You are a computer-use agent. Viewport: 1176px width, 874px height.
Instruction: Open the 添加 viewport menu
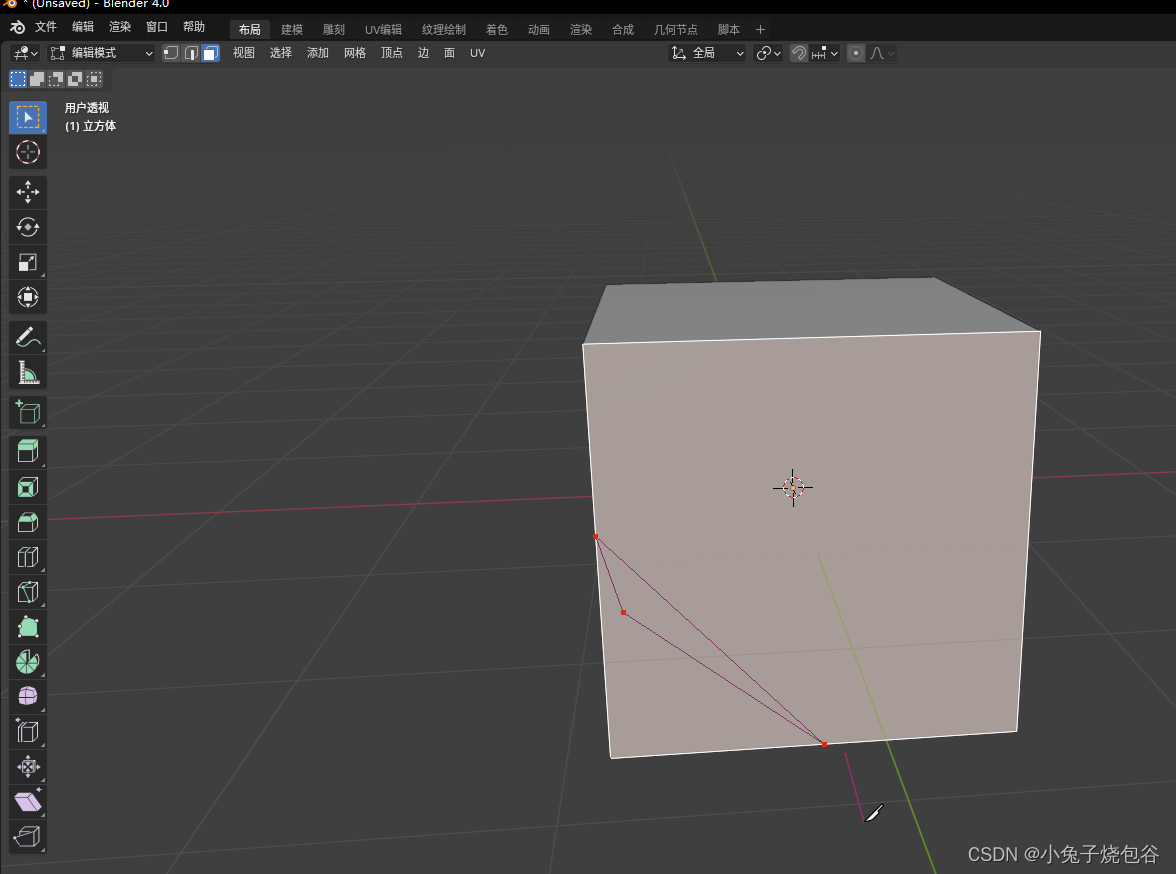pyautogui.click(x=318, y=53)
